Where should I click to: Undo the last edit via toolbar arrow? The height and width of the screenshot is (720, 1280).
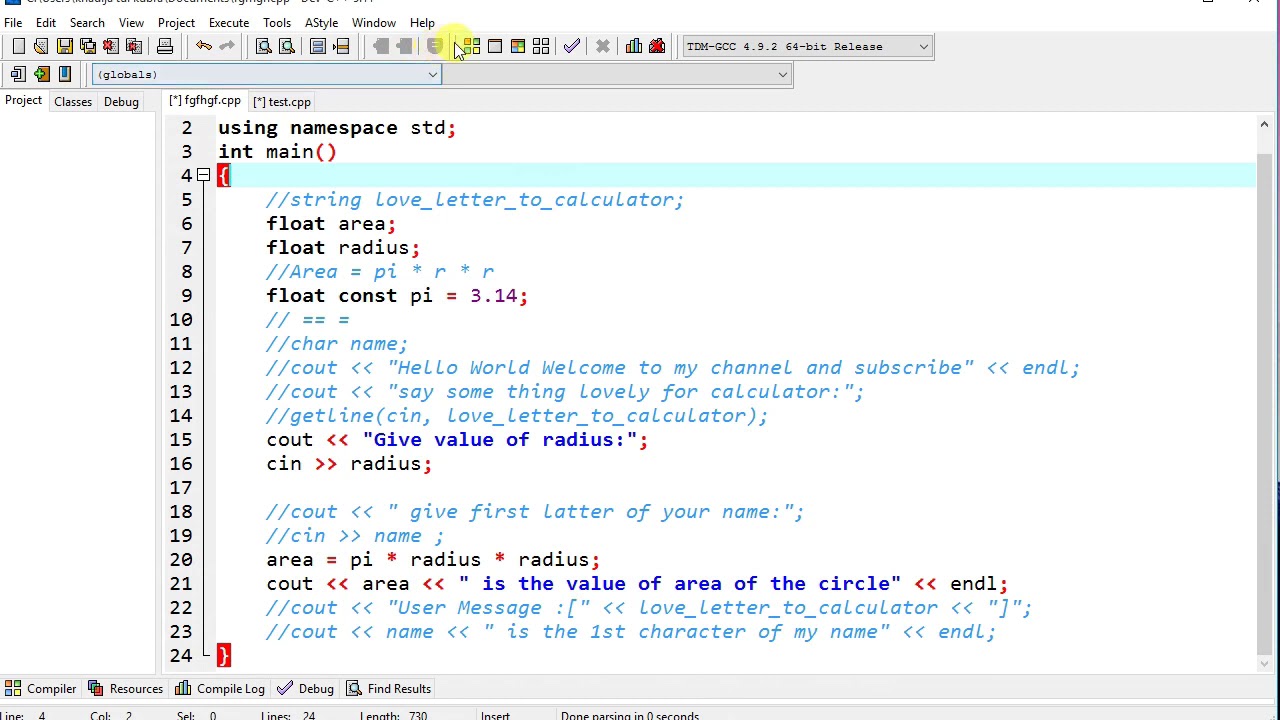point(204,46)
